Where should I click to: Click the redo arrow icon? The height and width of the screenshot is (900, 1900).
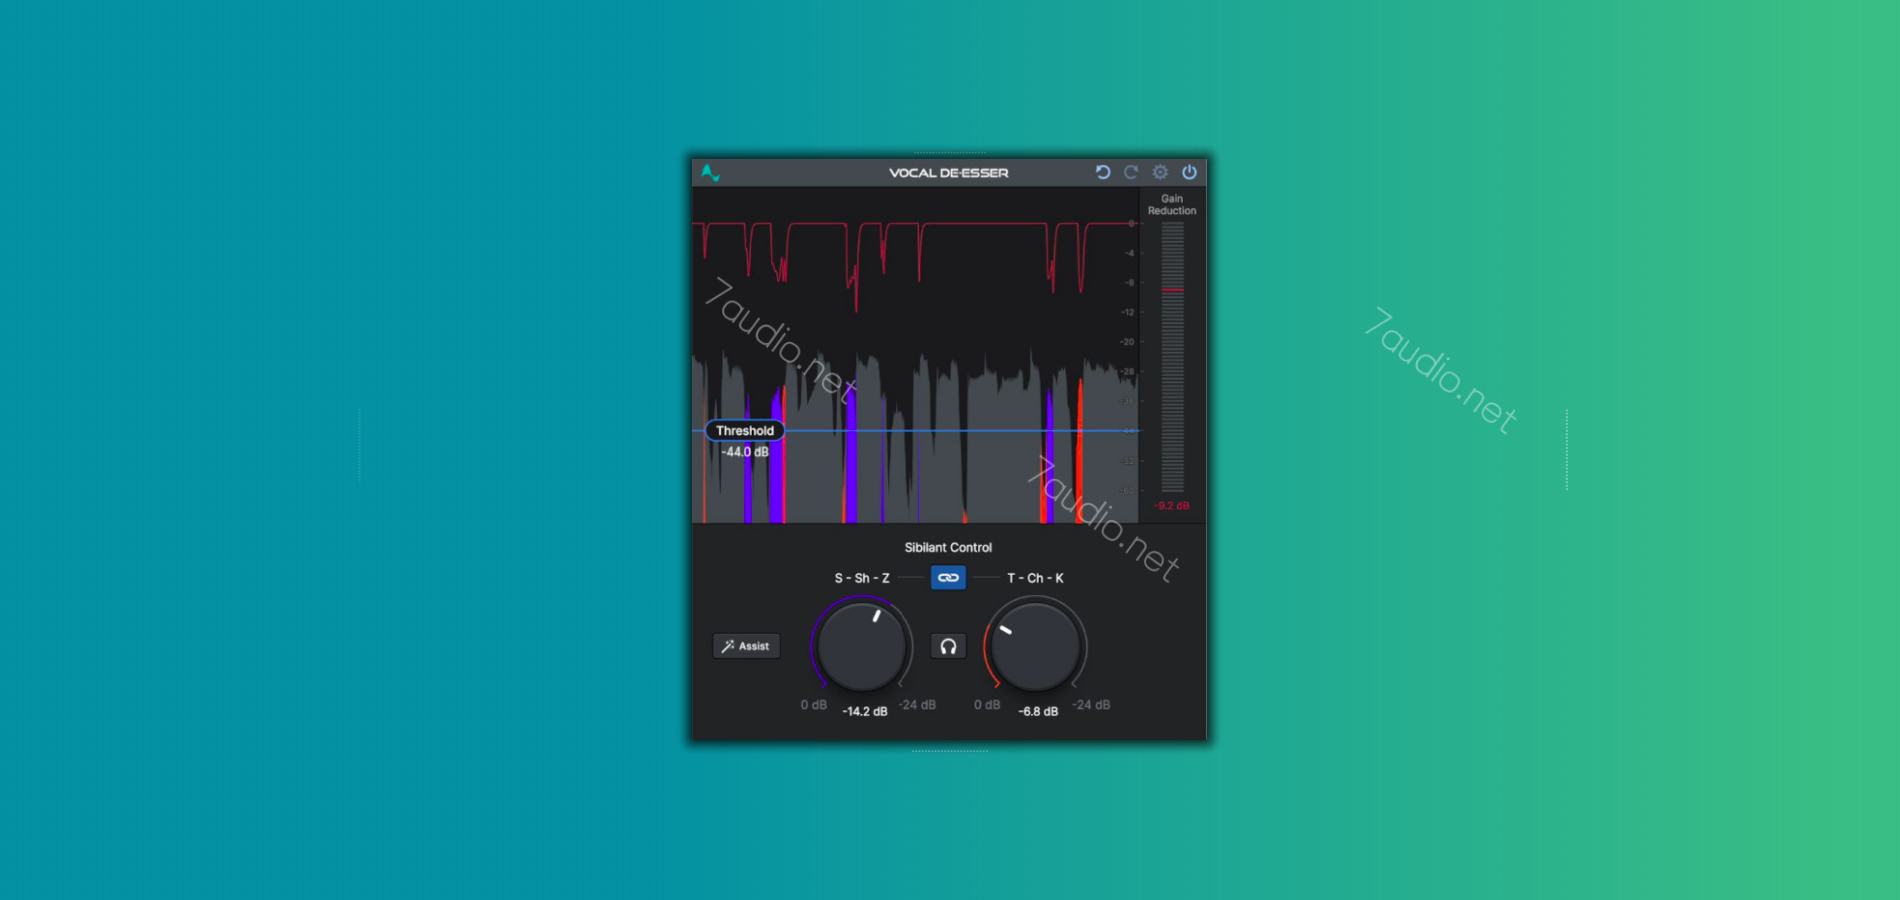click(x=1131, y=172)
